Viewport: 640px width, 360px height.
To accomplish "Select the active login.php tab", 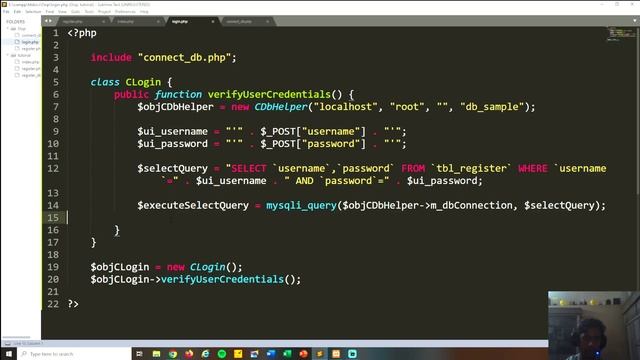I will (x=192, y=21).
